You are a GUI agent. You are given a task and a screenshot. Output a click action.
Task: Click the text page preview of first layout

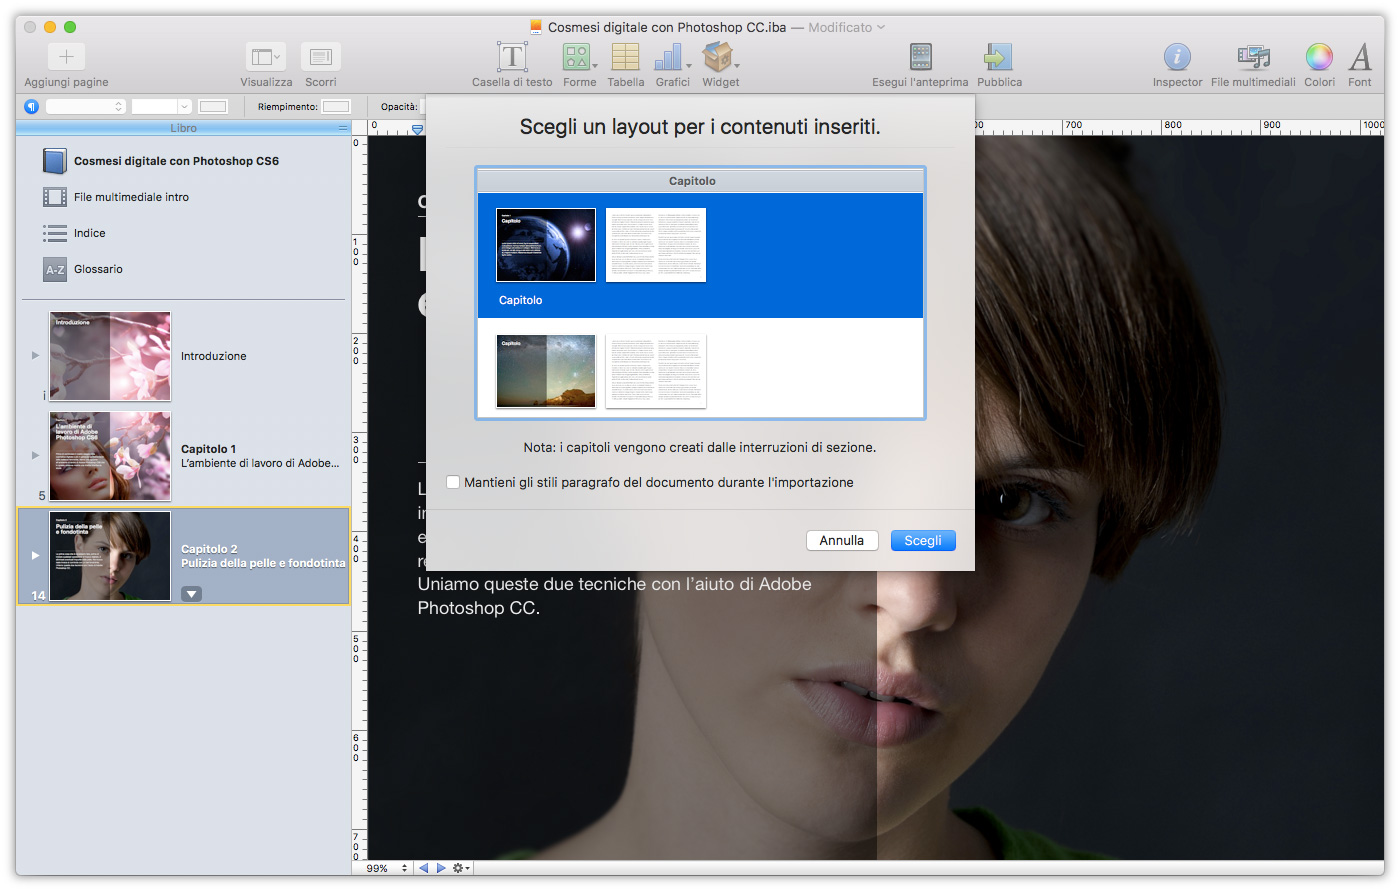pos(656,245)
